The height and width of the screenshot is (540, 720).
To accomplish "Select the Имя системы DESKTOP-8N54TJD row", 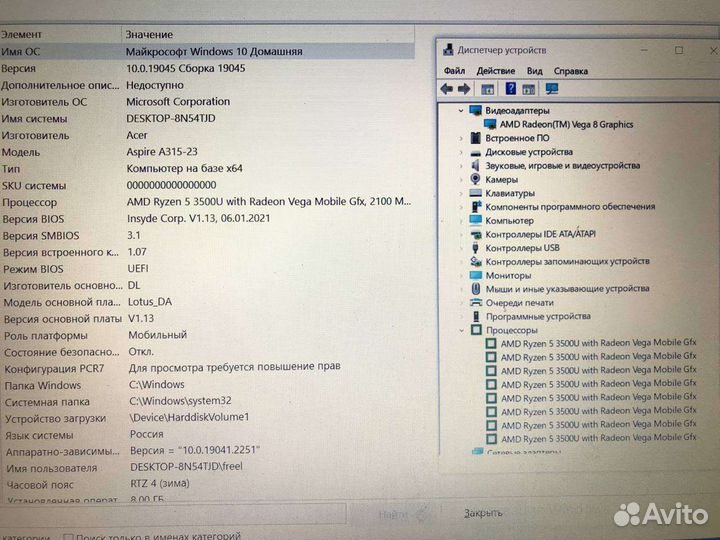I will 207,118.
